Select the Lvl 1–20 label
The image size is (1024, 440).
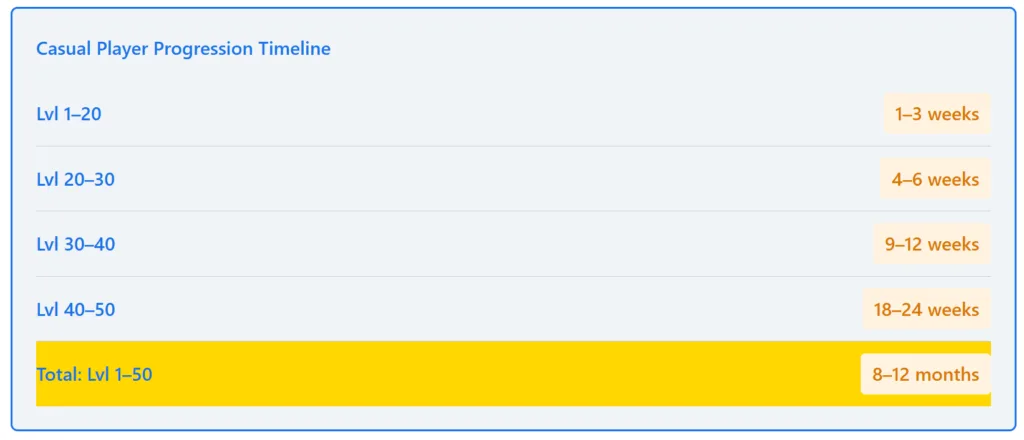[69, 114]
